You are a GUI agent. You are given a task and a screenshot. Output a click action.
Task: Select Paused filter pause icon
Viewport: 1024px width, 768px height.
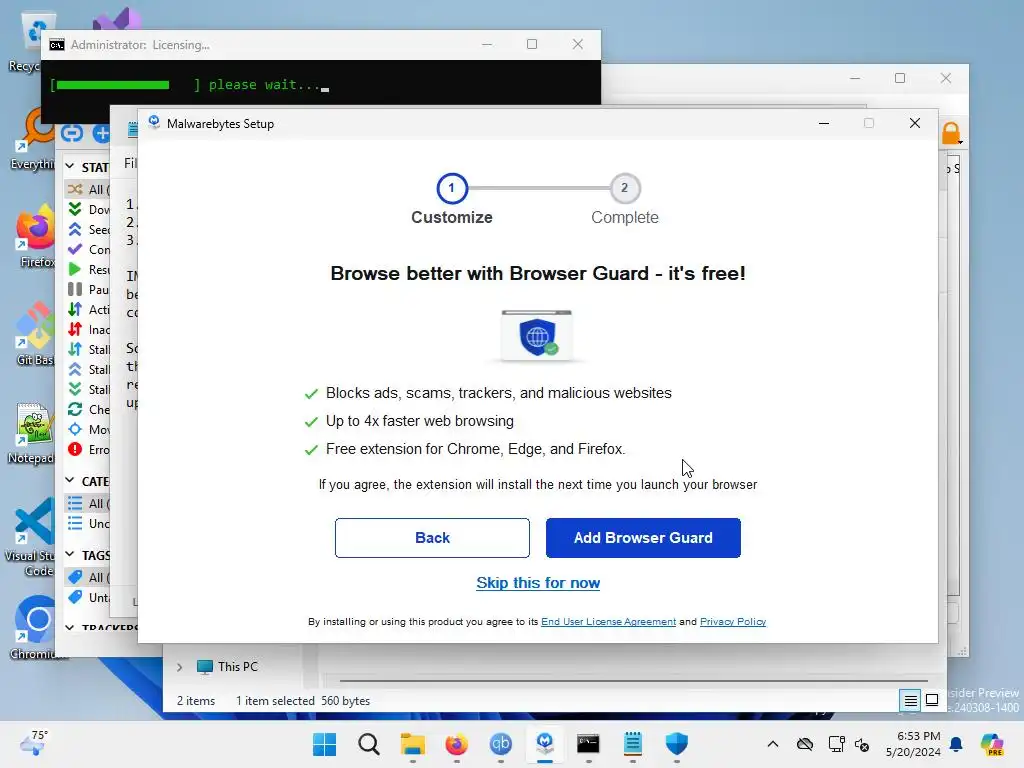(75, 289)
